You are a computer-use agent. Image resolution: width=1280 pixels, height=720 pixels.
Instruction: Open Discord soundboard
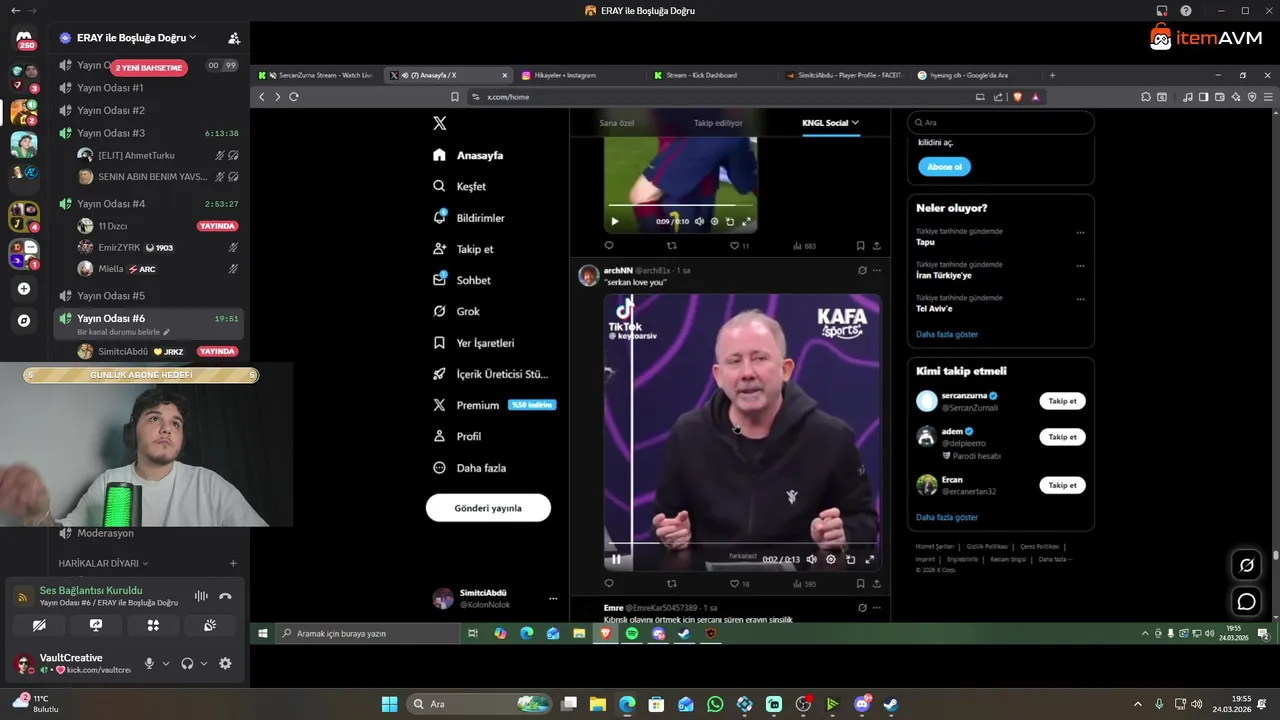click(210, 625)
